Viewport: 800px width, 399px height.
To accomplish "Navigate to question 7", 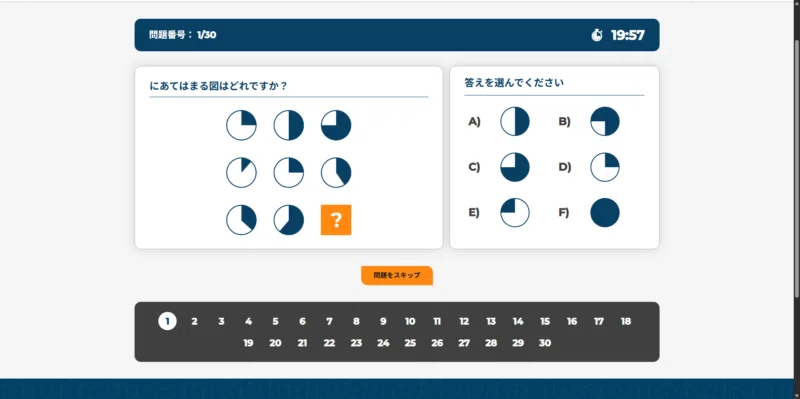I will (x=330, y=321).
